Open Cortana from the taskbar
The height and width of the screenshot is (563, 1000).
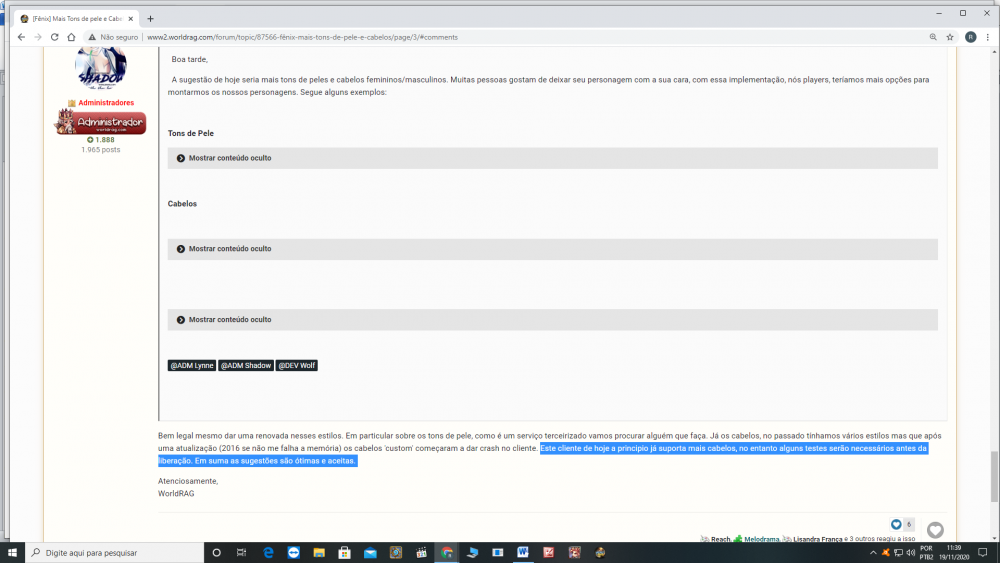pos(216,552)
